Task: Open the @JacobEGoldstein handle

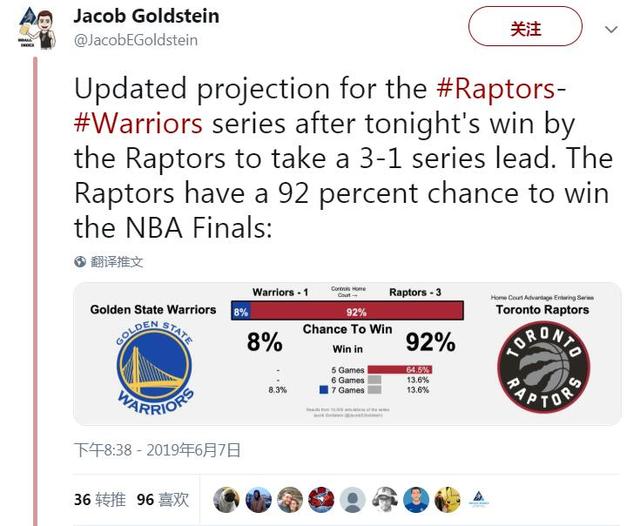Action: [136, 40]
